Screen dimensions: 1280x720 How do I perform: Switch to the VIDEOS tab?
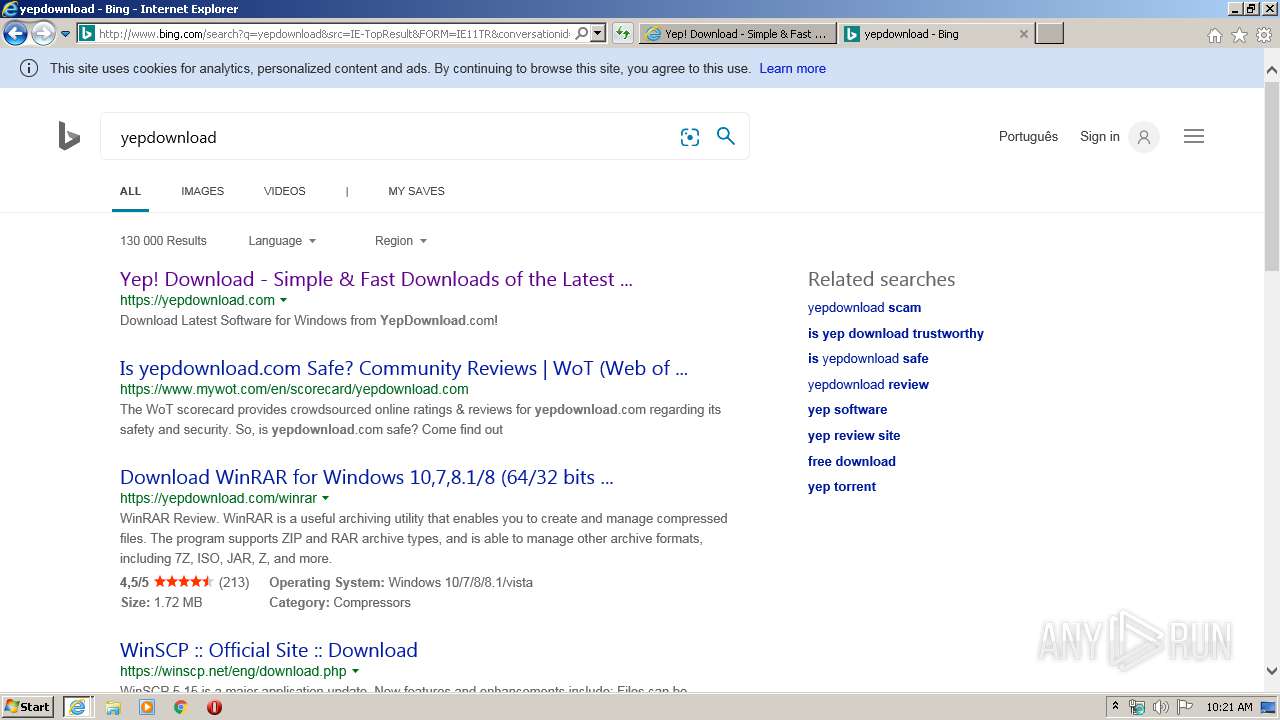[x=285, y=191]
